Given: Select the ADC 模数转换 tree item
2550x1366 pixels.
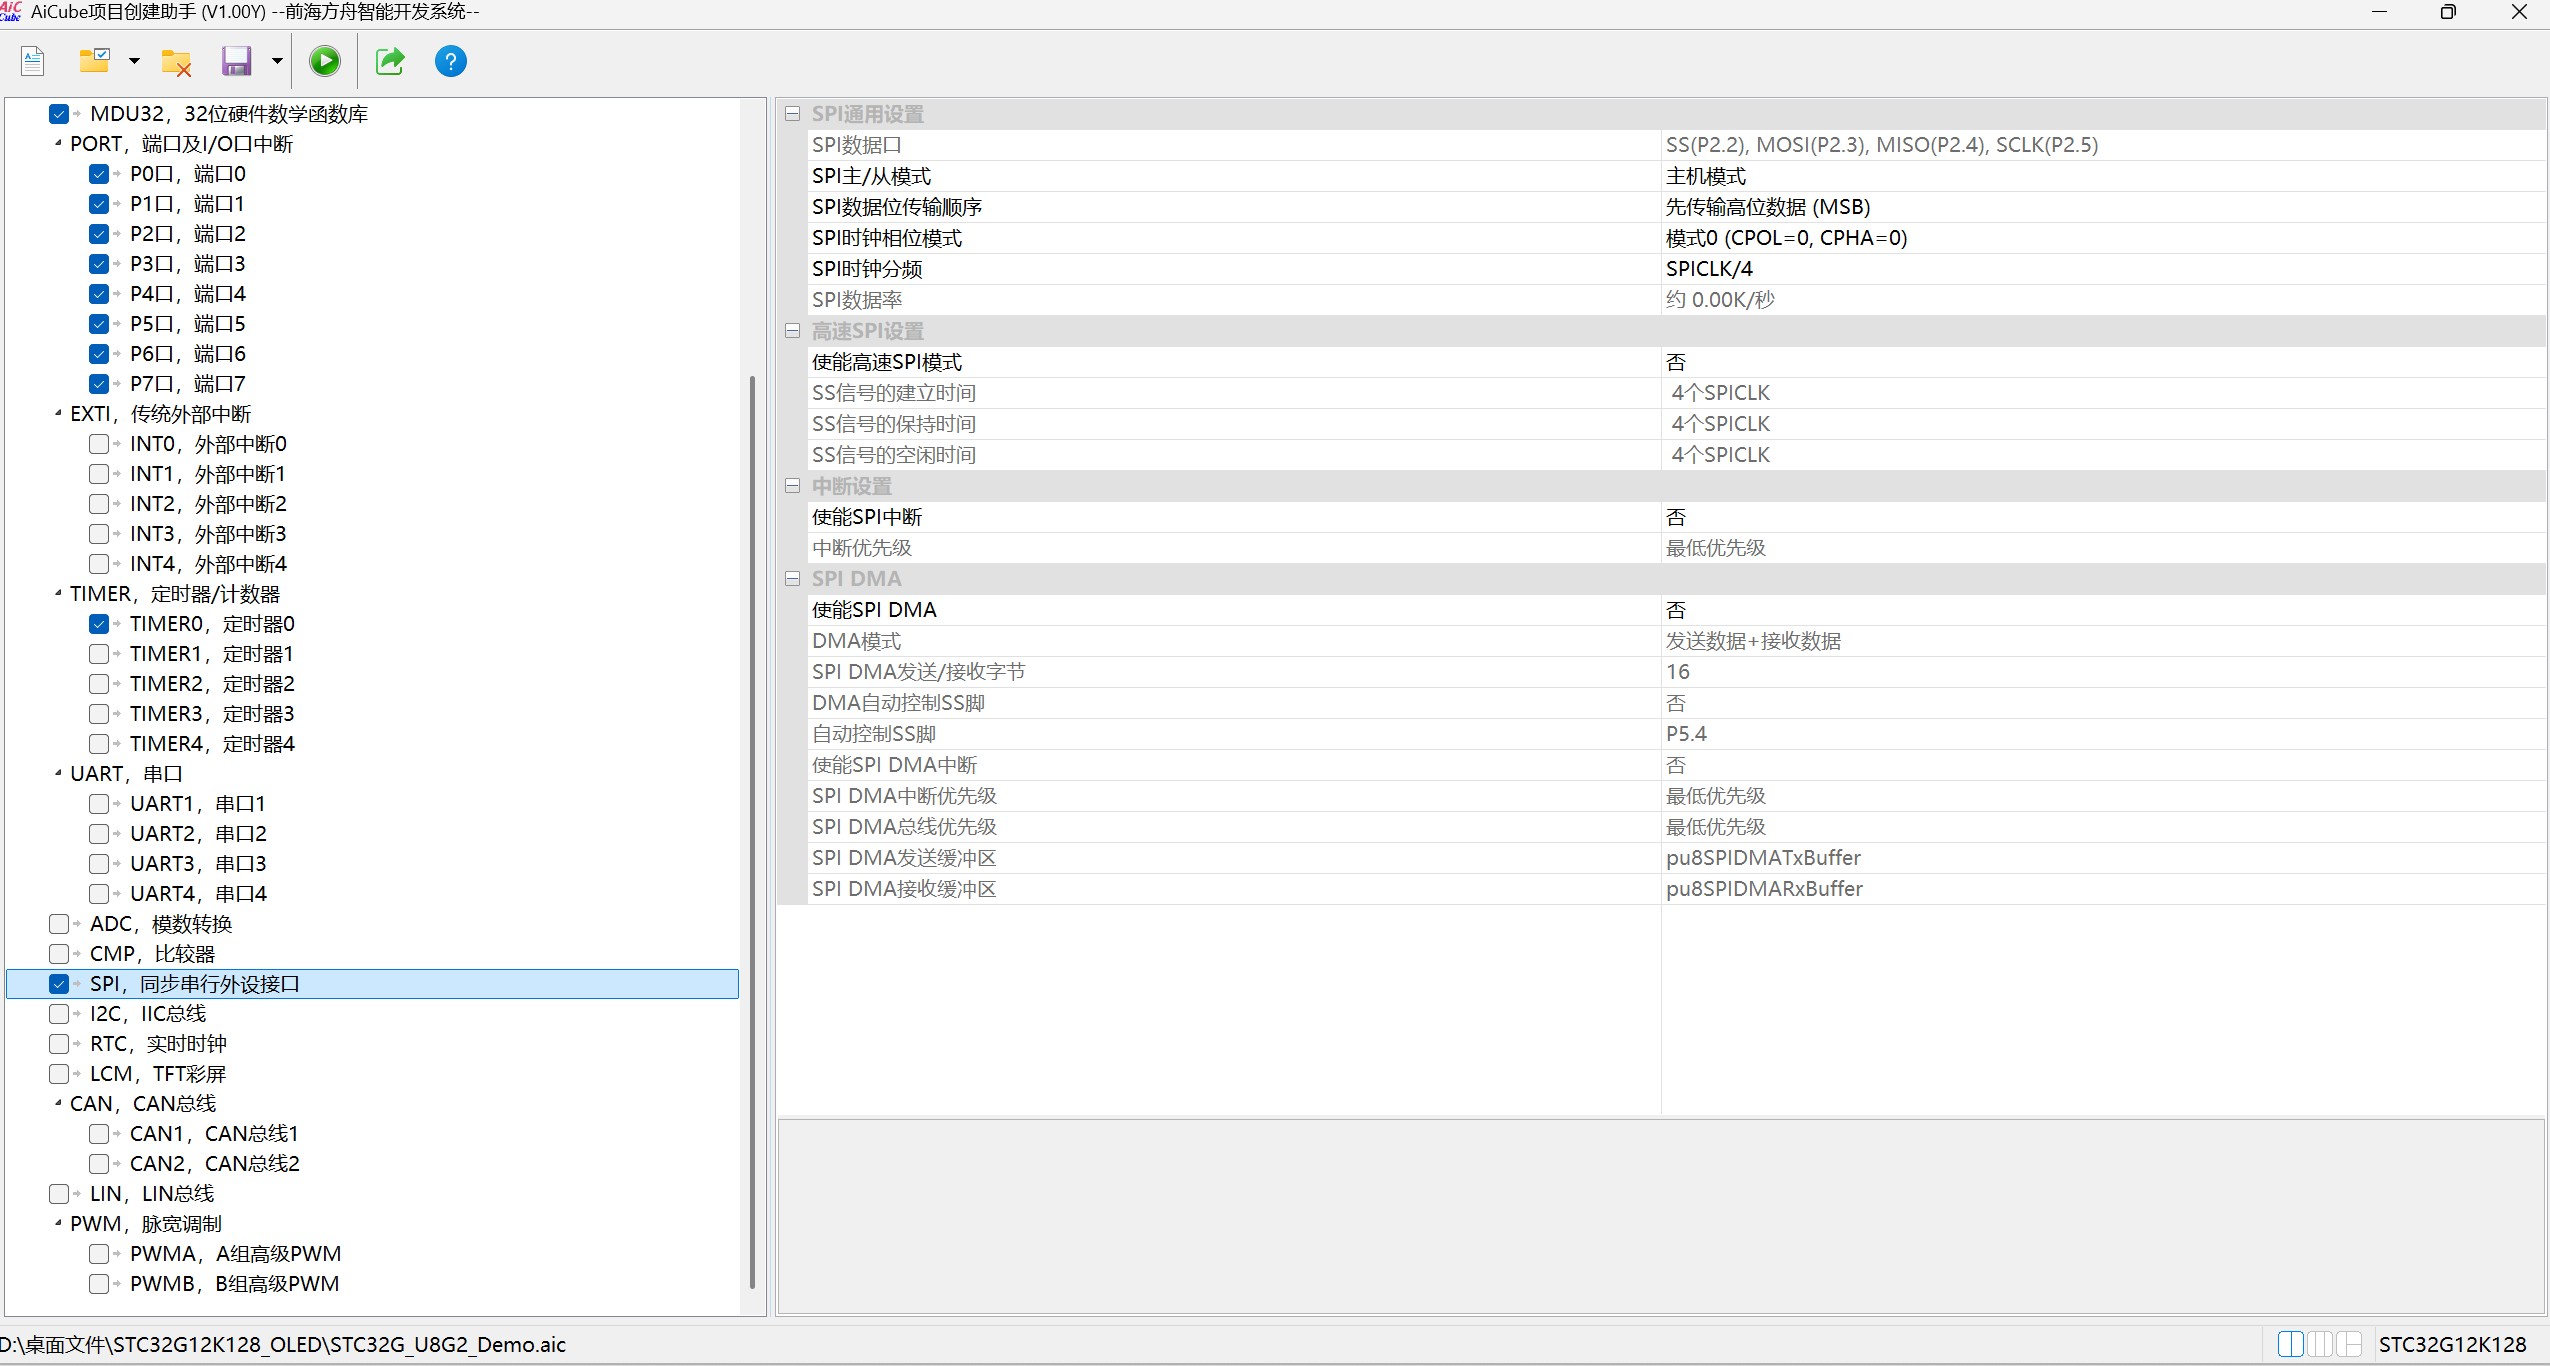Looking at the screenshot, I should tap(160, 924).
